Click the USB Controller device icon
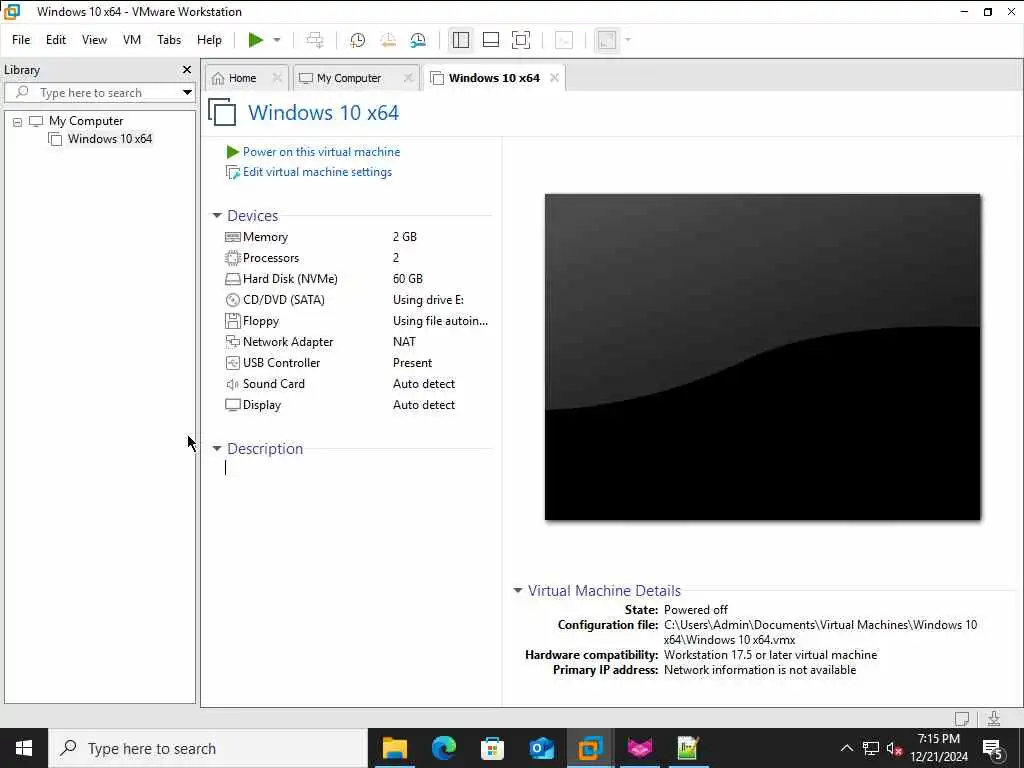 click(x=232, y=362)
